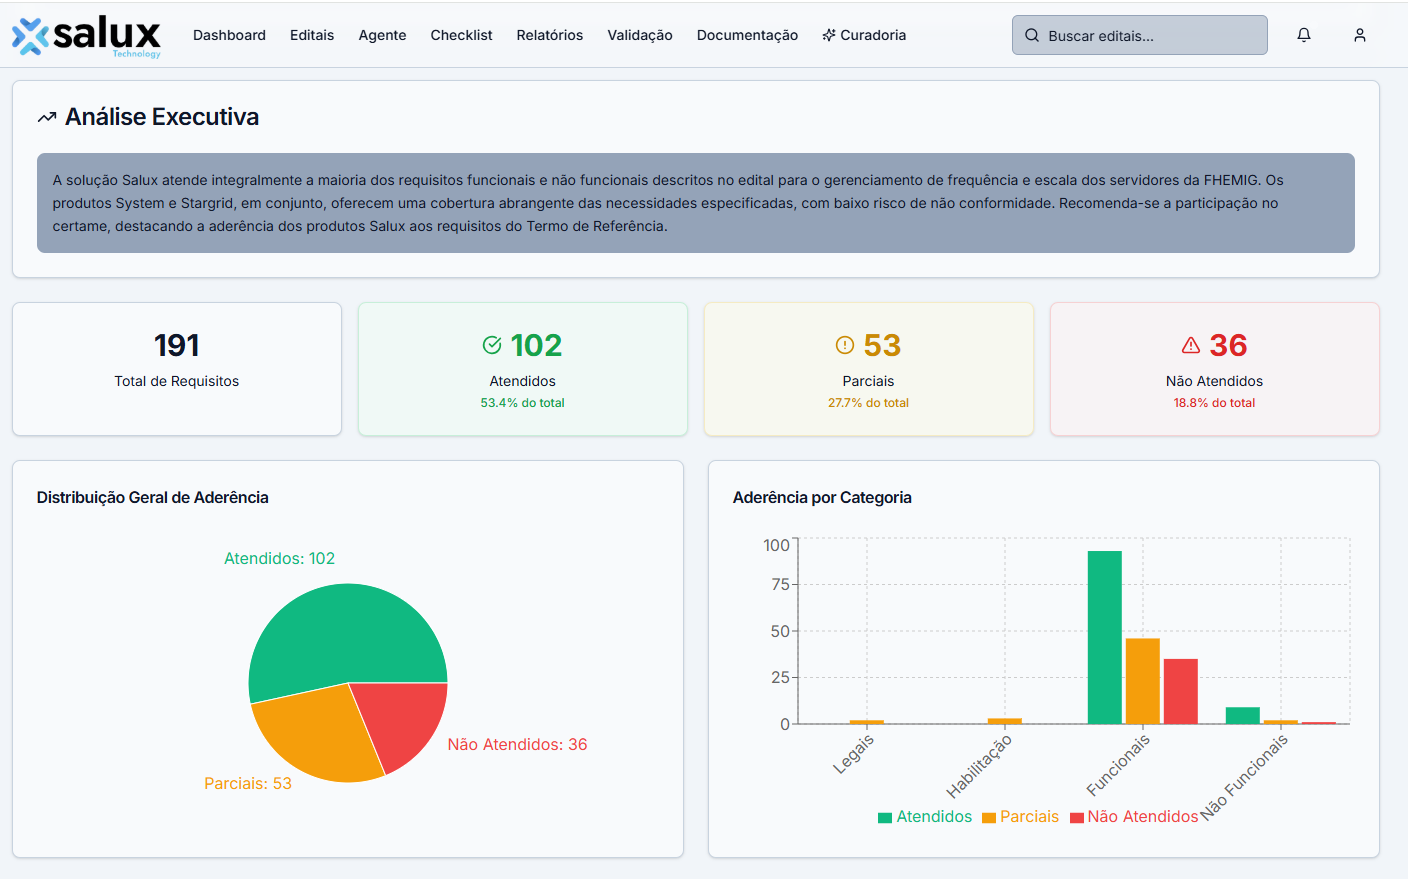Click the red Funcionais Não Atendidos bar
The image size is (1408, 879).
click(1181, 691)
